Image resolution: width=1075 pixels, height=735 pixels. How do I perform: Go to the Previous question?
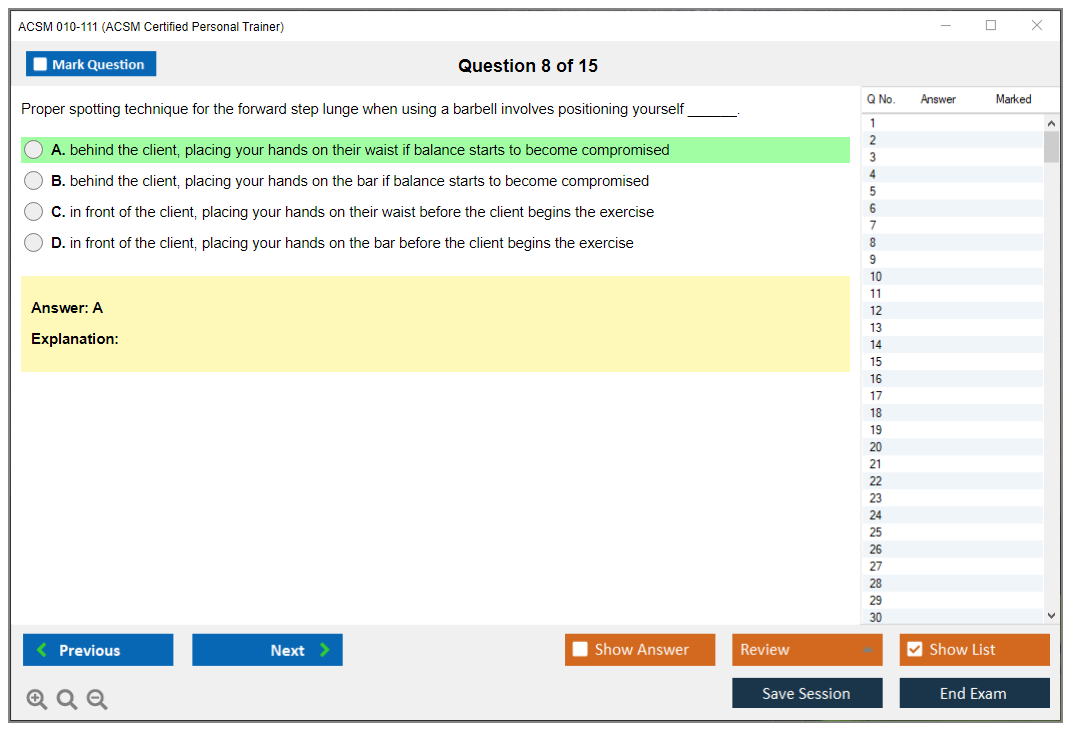pos(98,650)
